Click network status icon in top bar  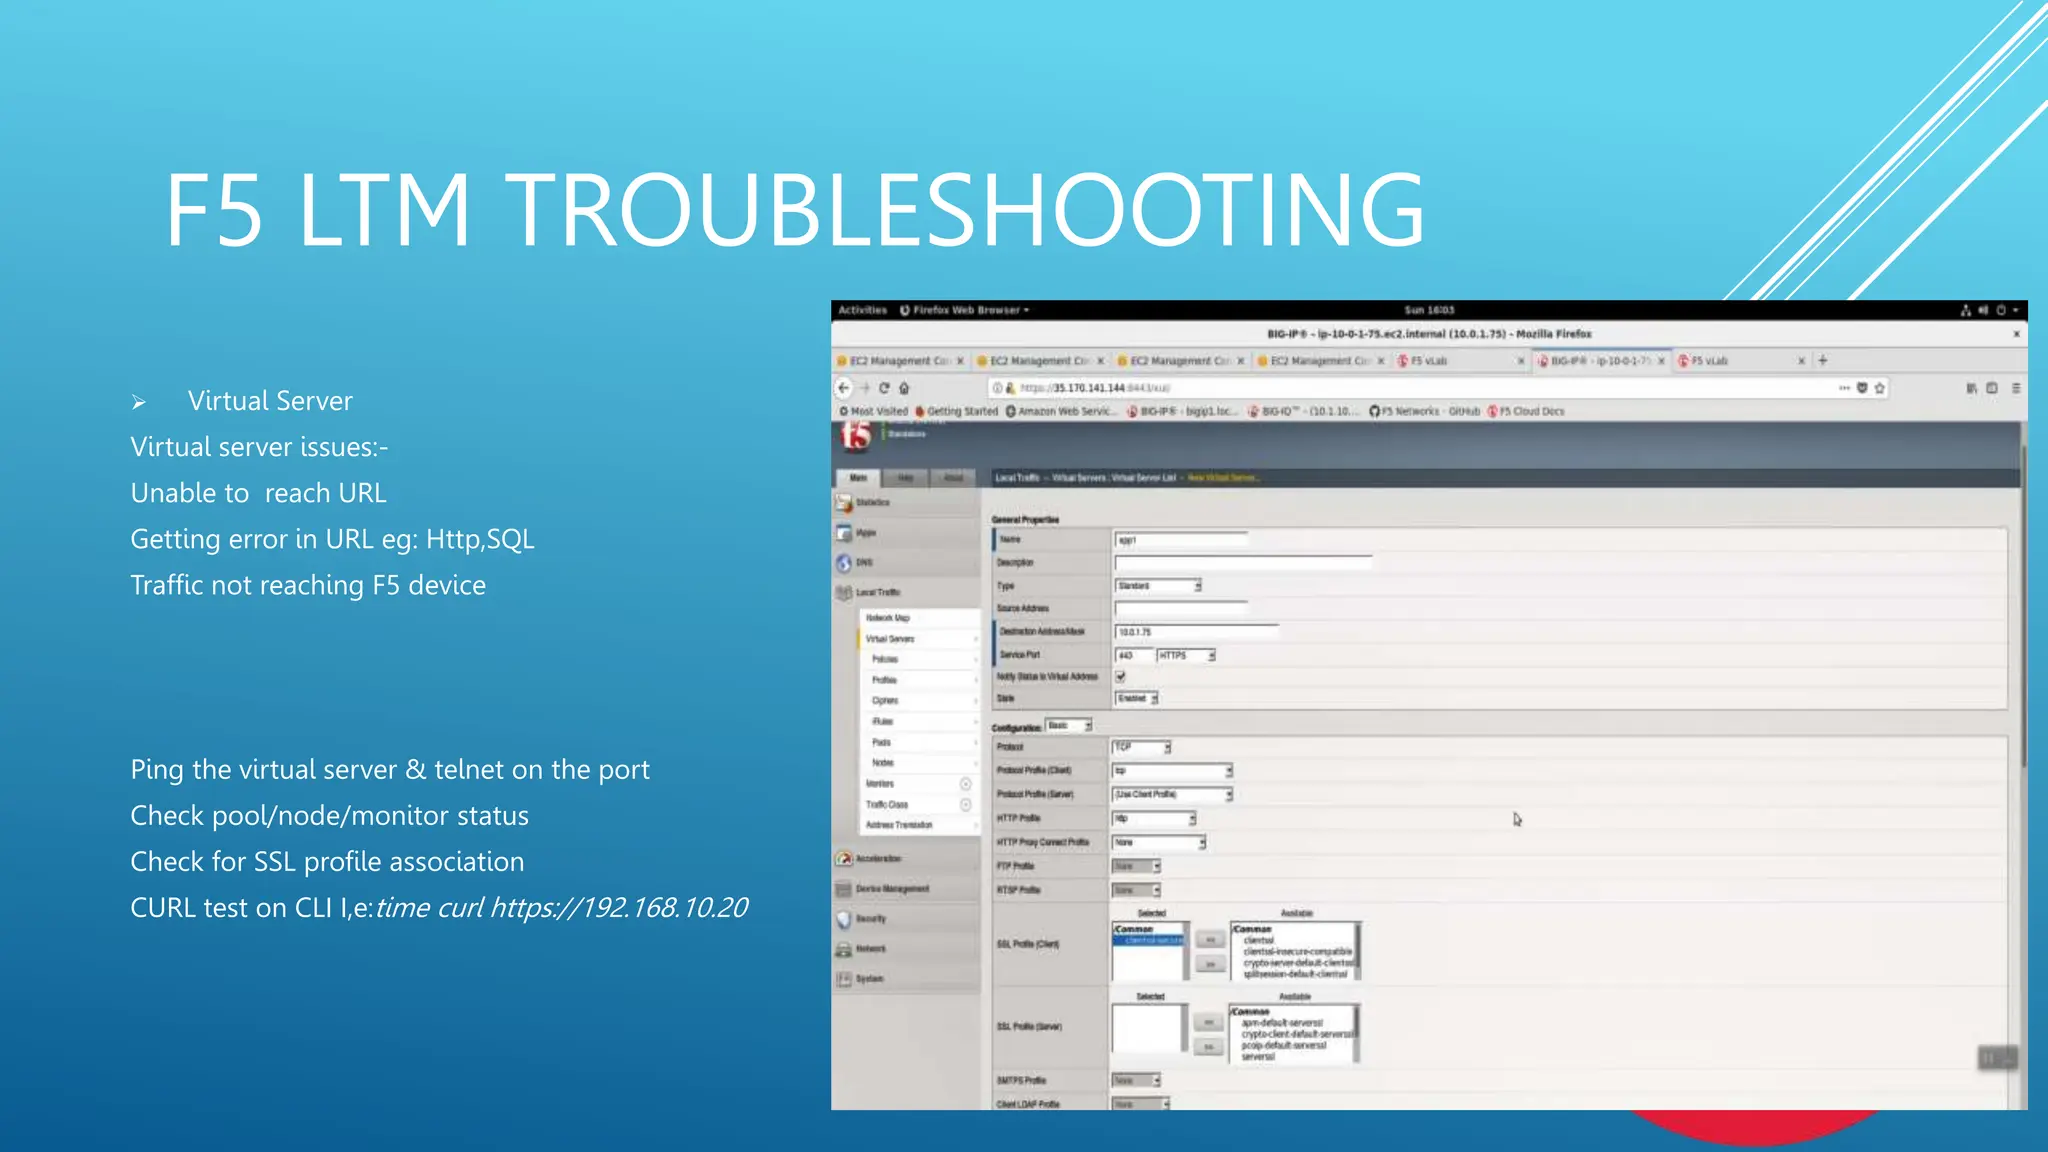(x=1966, y=310)
